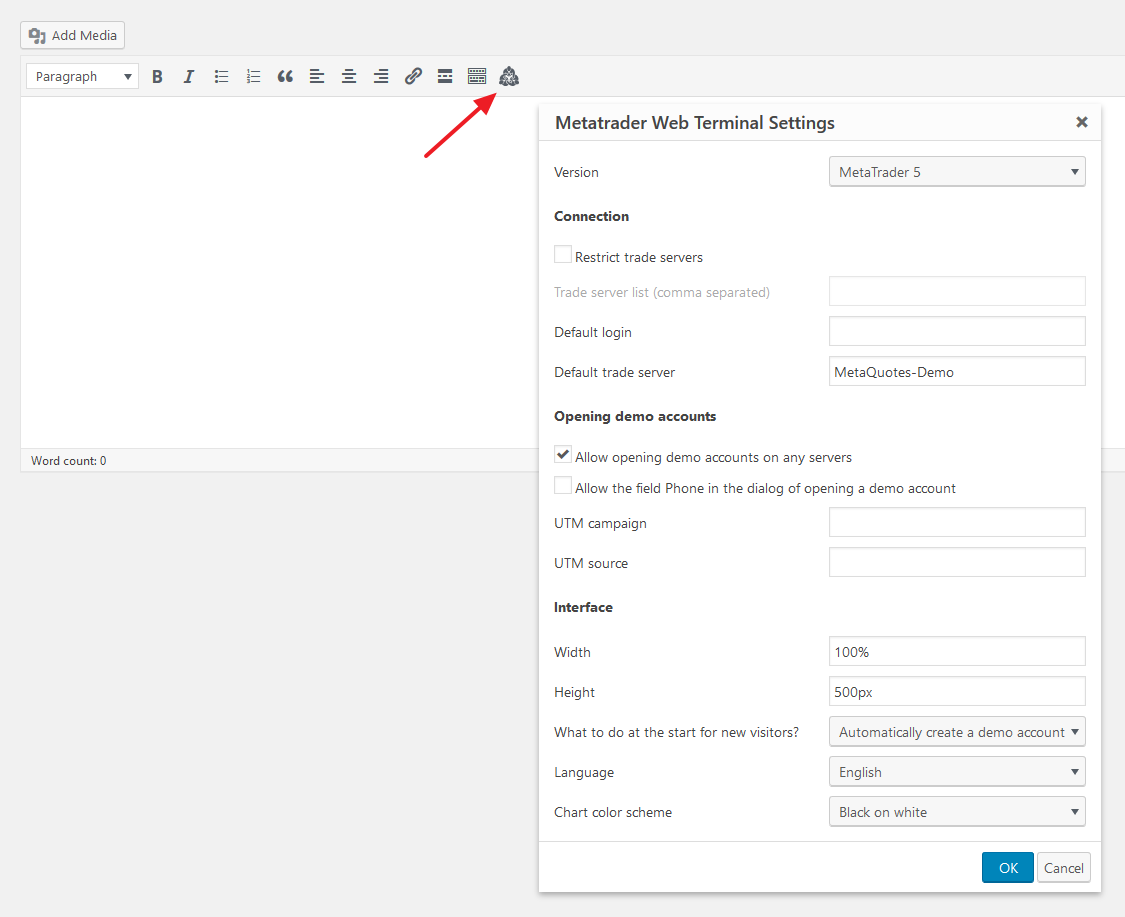1125x917 pixels.
Task: Open the MetaTrader Web Terminal toolbar icon
Action: [x=509, y=76]
